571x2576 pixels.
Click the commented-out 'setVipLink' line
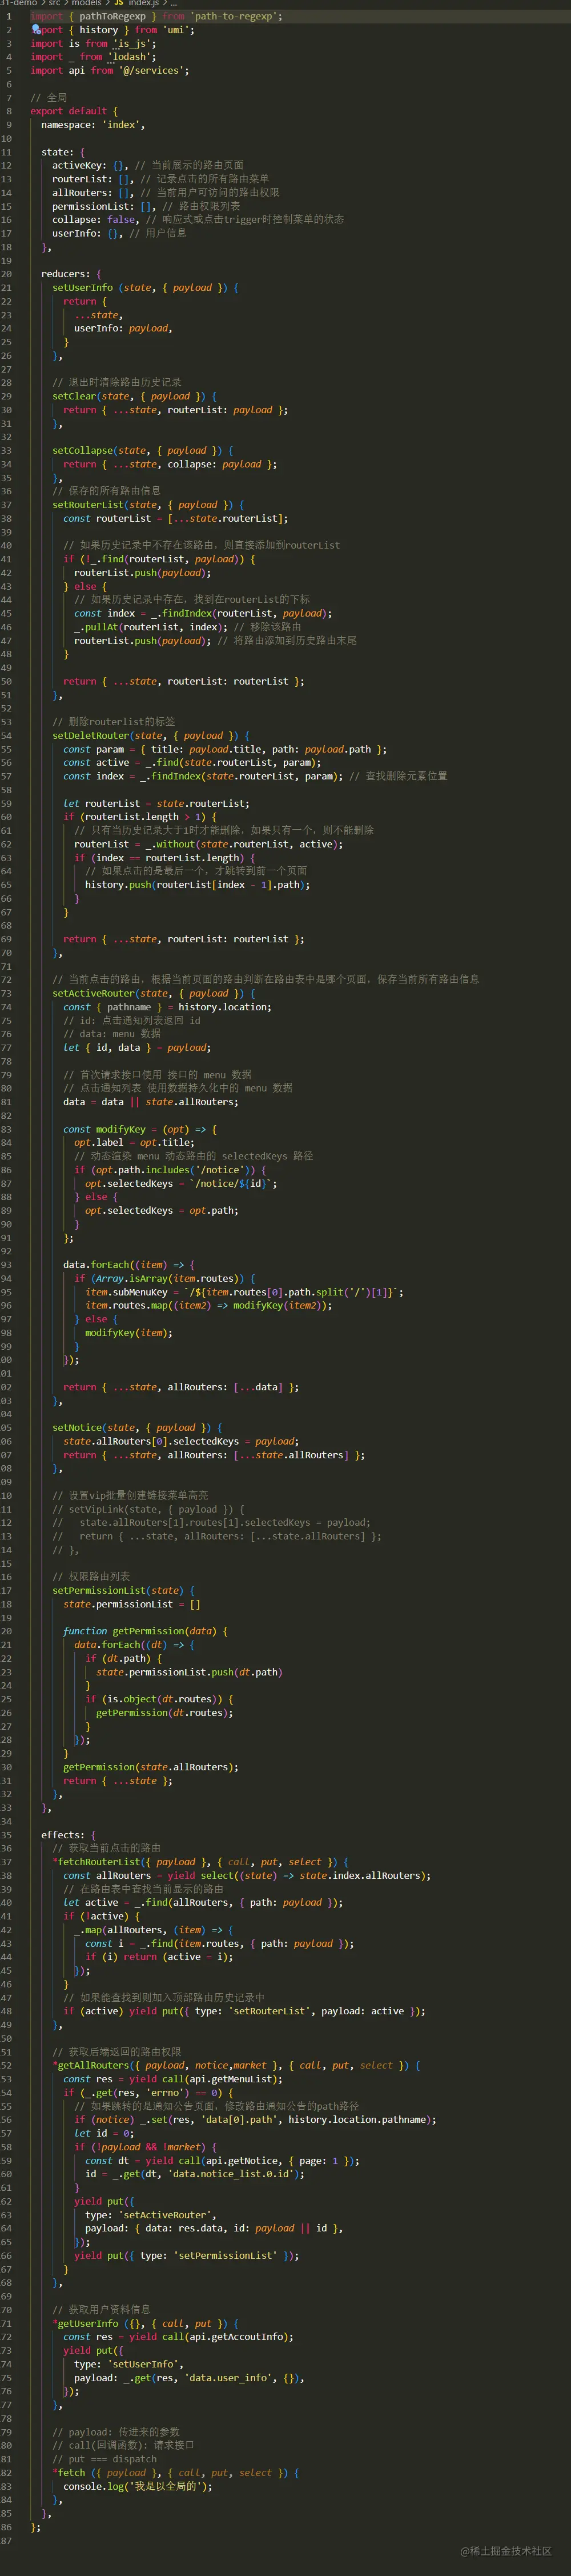148,1510
